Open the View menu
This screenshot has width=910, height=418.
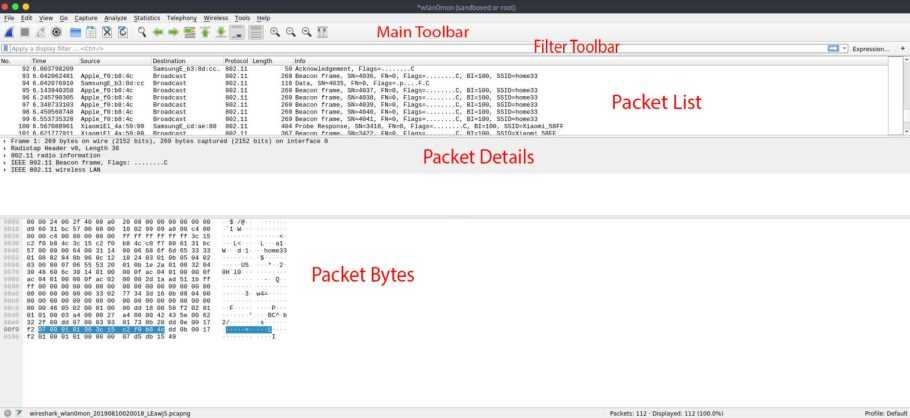pyautogui.click(x=46, y=18)
